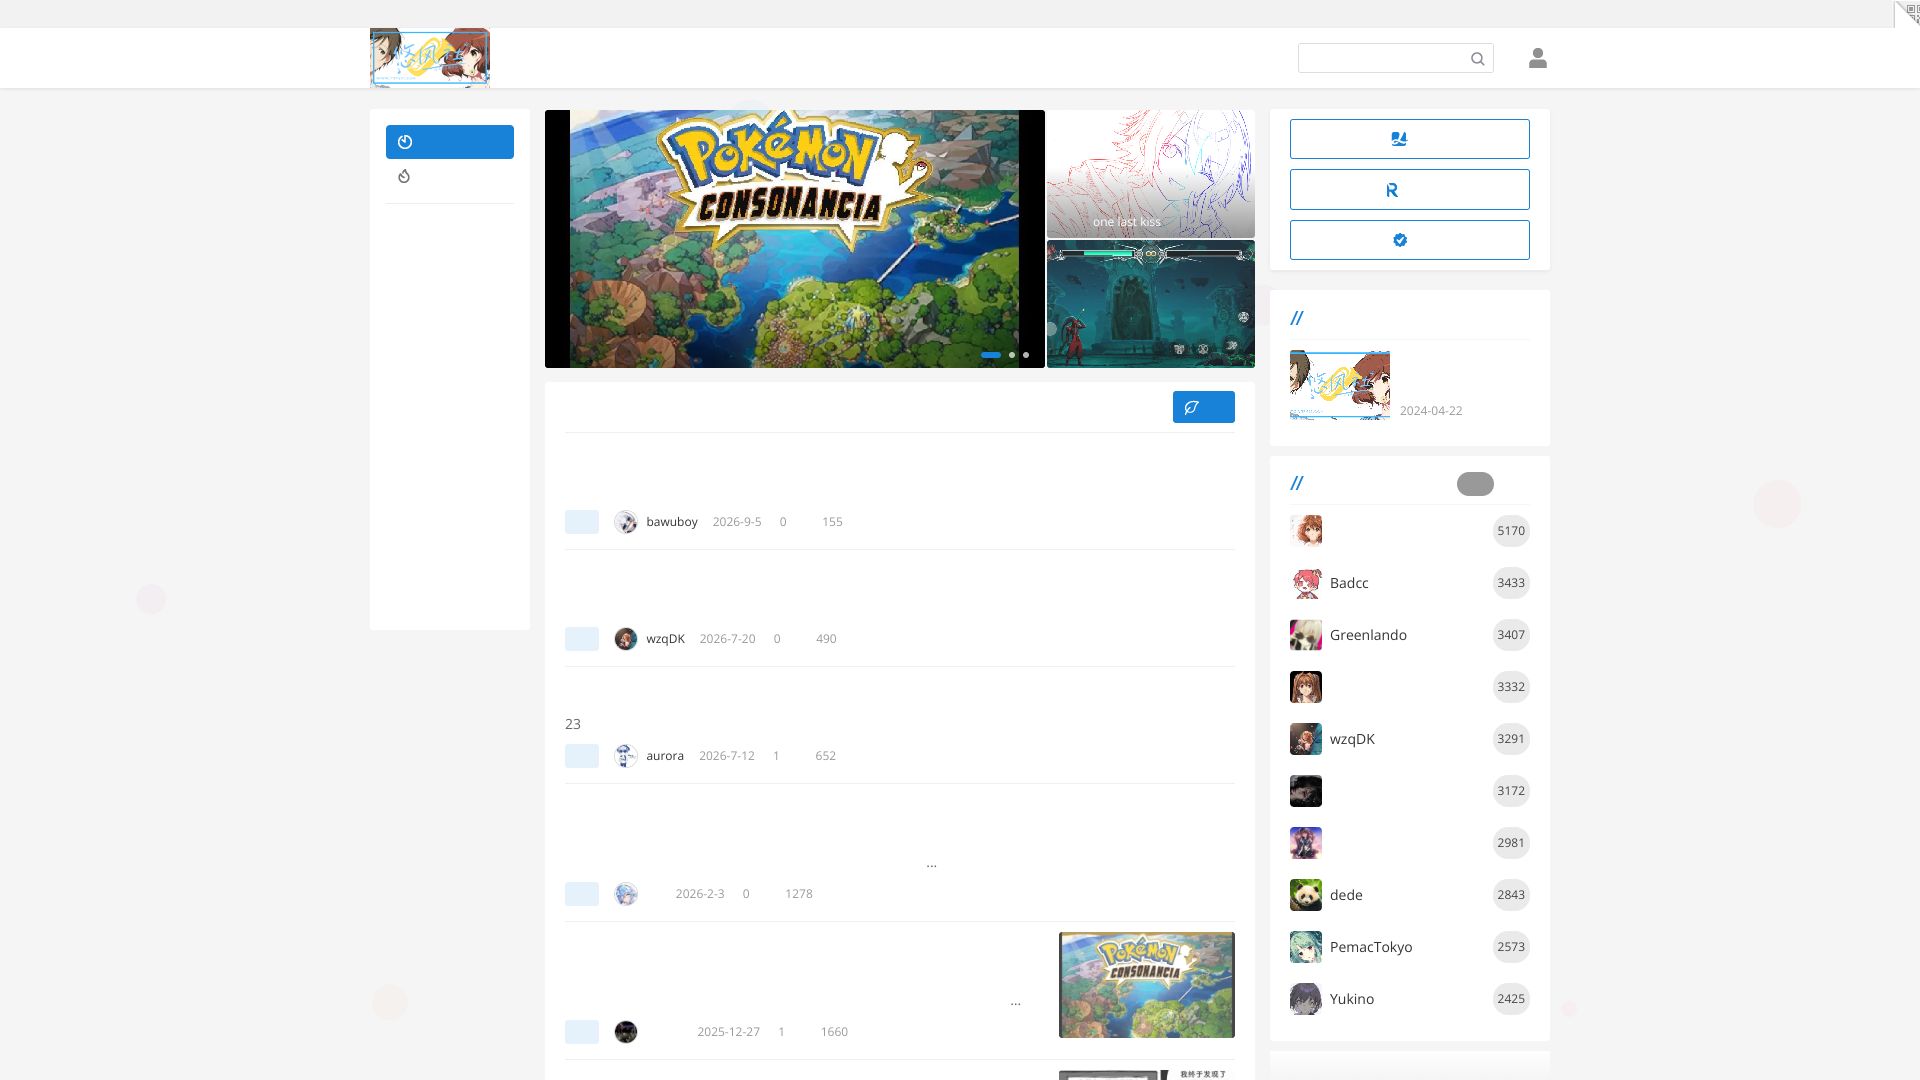Open dede's name in the ranking list
This screenshot has width=1920, height=1080.
pos(1346,895)
